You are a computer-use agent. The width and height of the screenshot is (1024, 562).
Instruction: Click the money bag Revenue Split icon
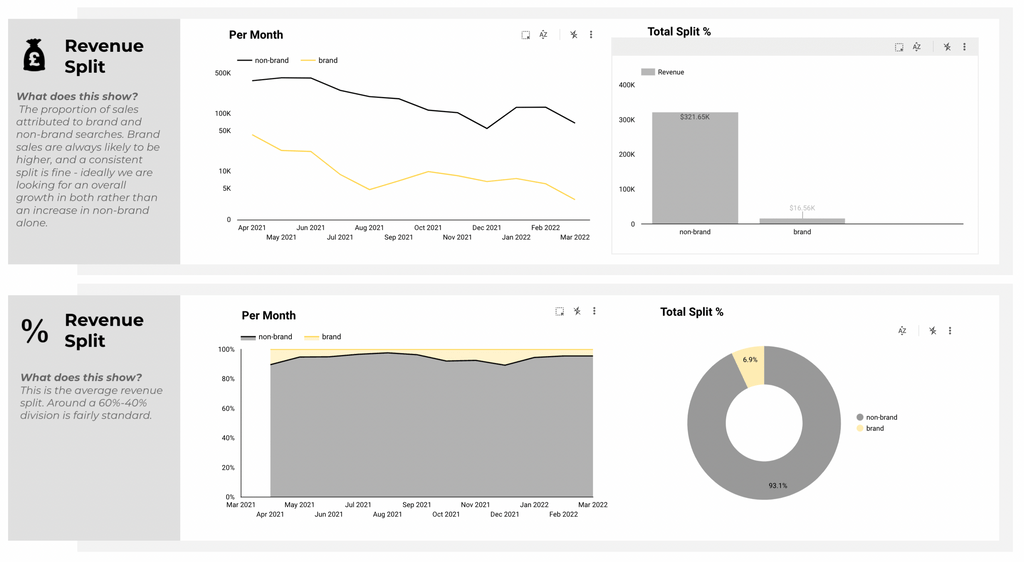[x=35, y=56]
